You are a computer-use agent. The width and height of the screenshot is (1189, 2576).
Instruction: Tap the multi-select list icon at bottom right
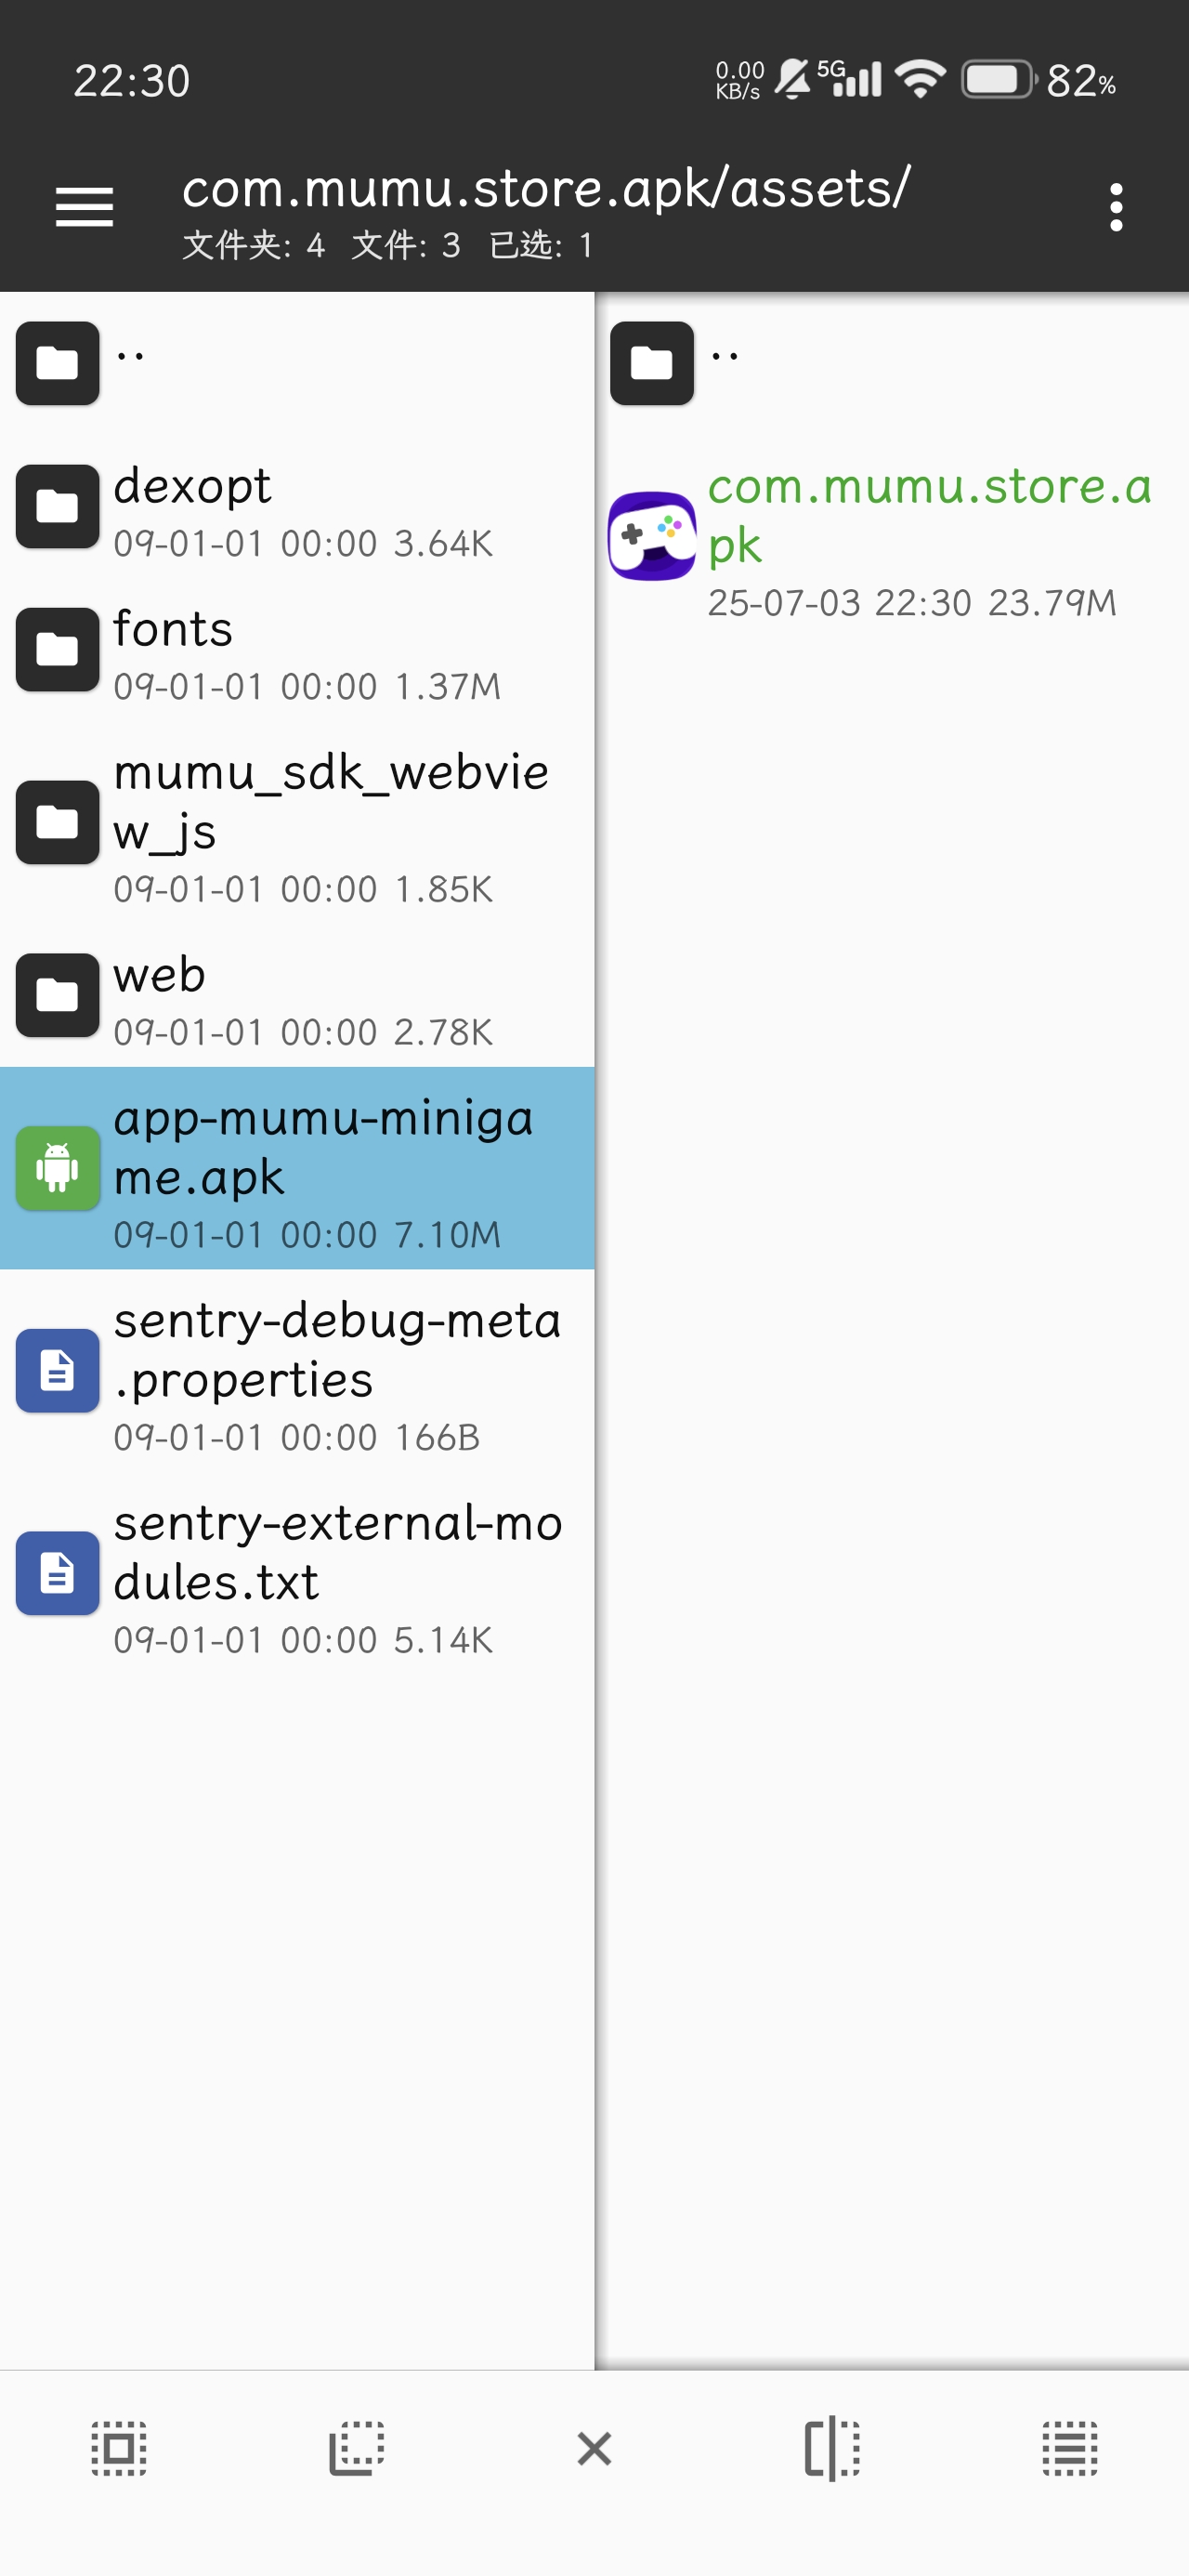1069,2449
